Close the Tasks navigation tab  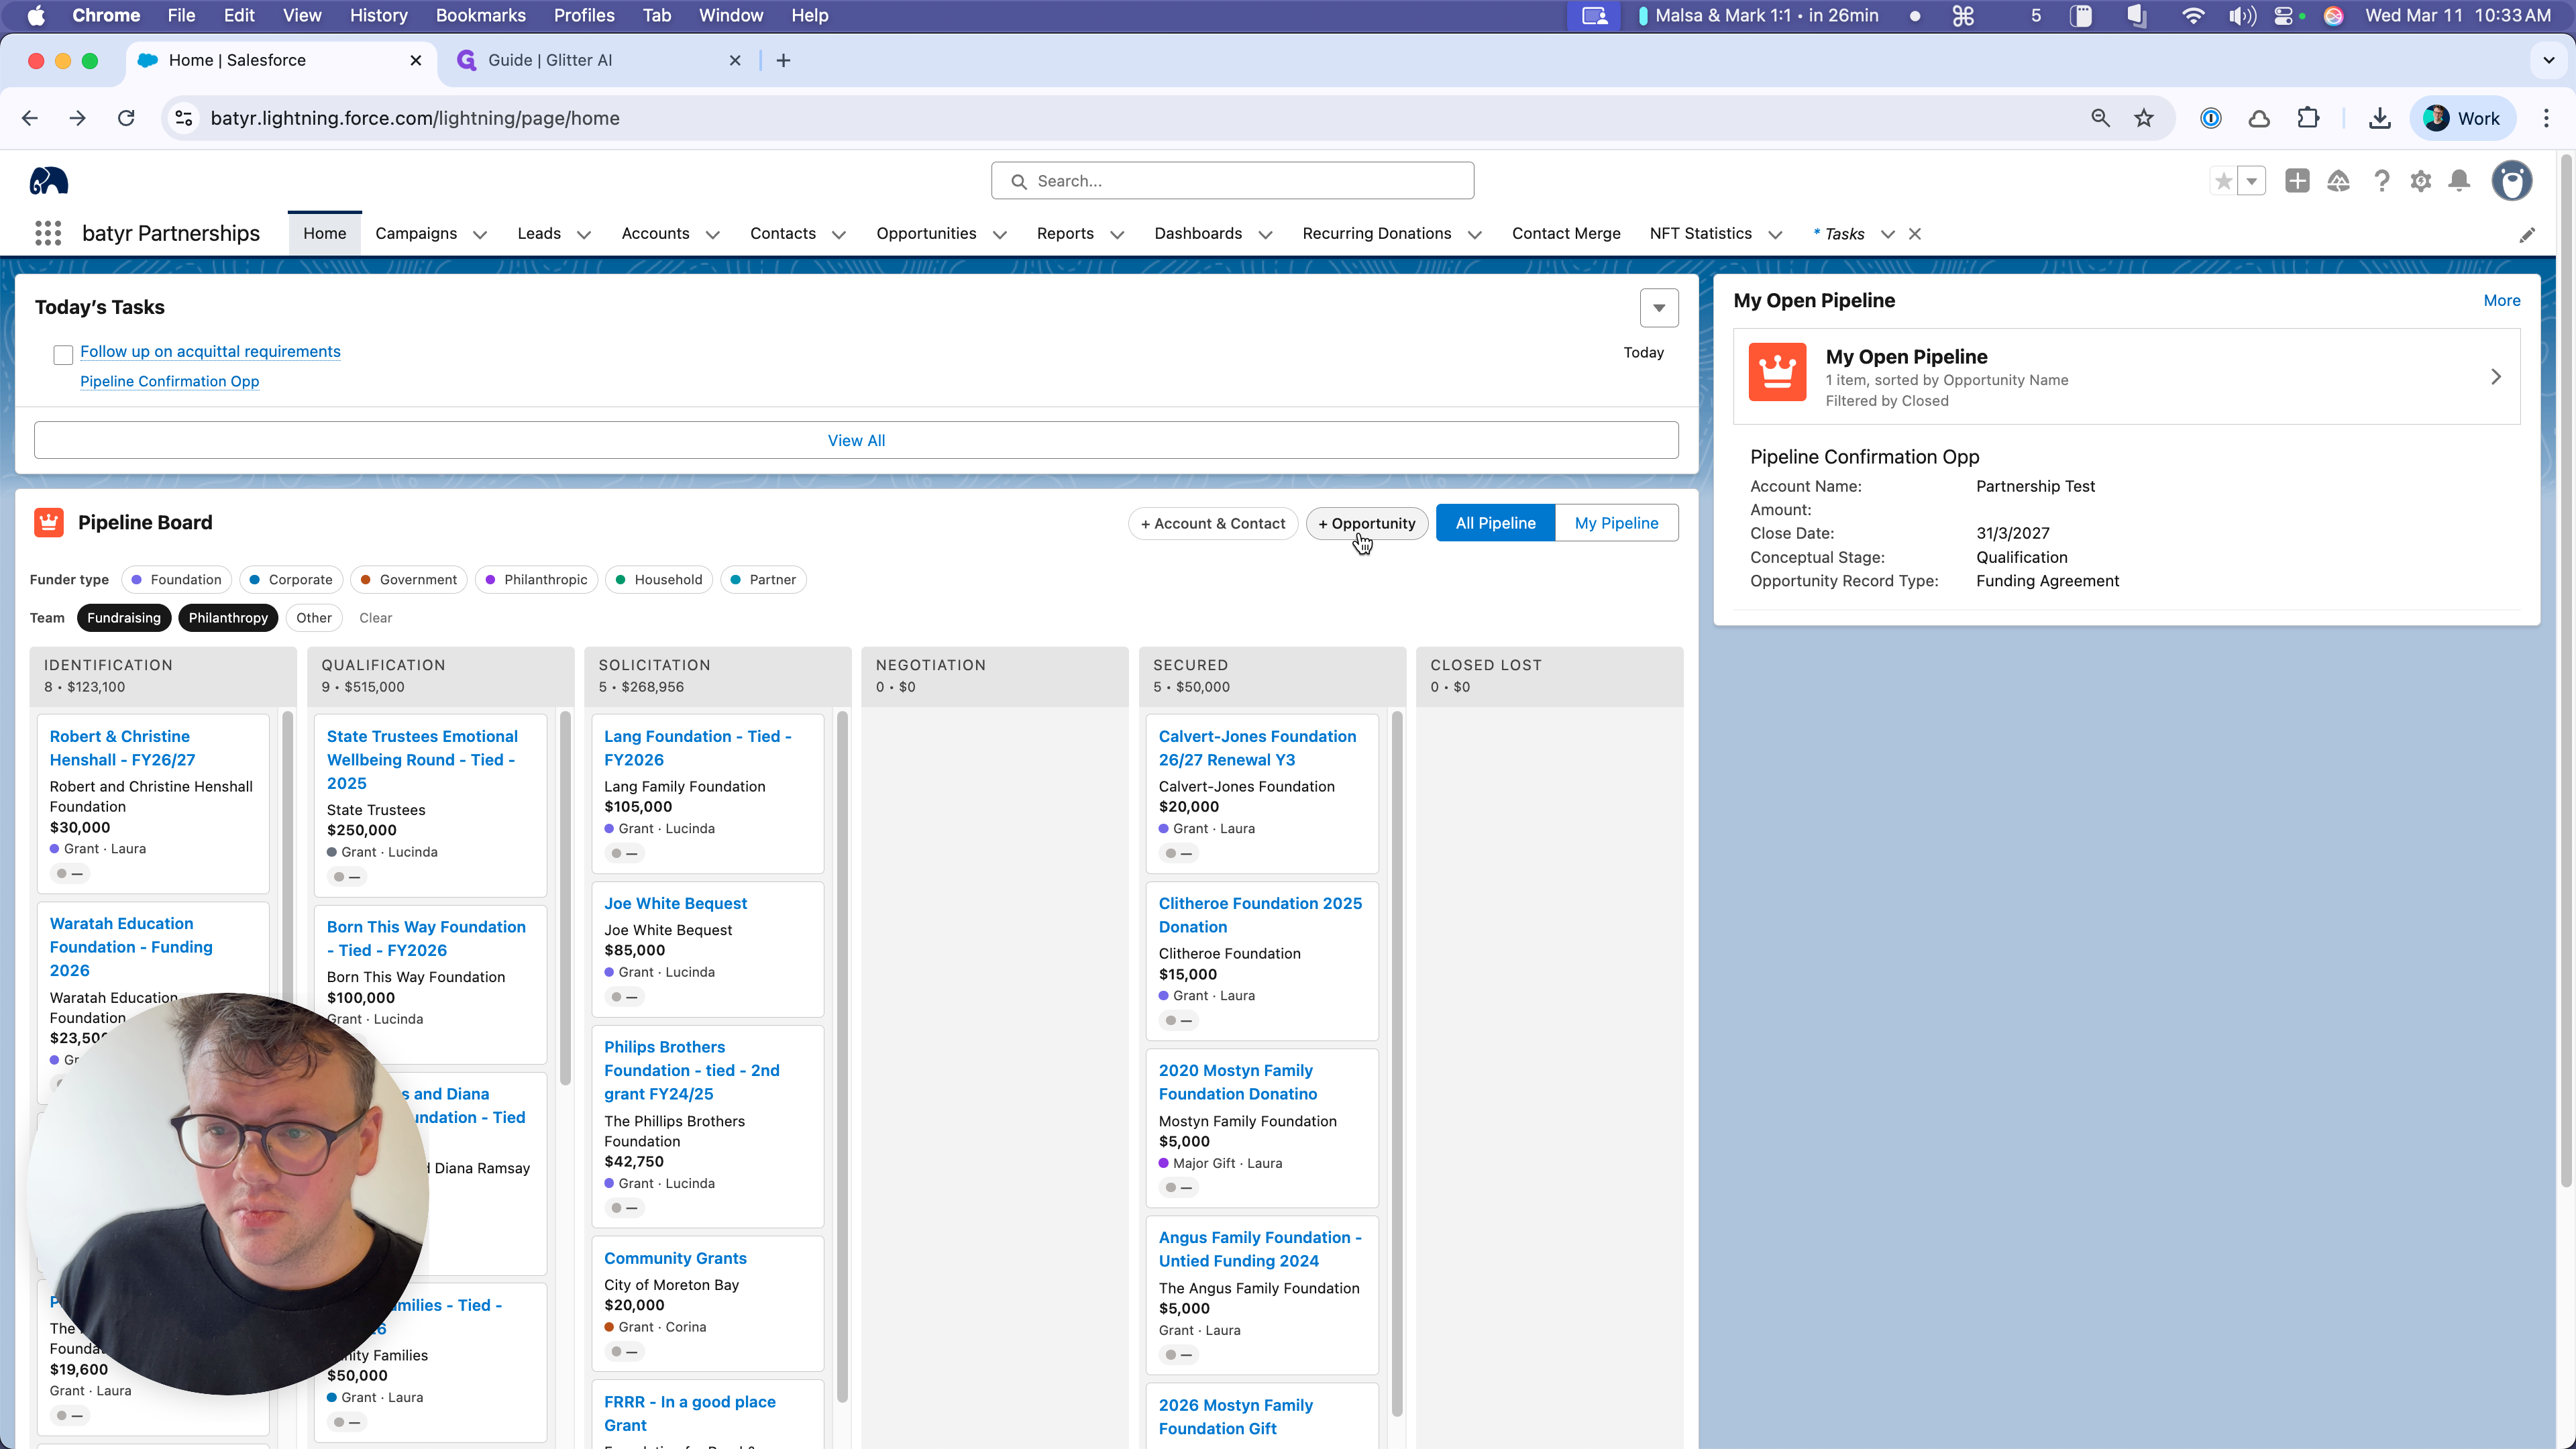pyautogui.click(x=1914, y=234)
